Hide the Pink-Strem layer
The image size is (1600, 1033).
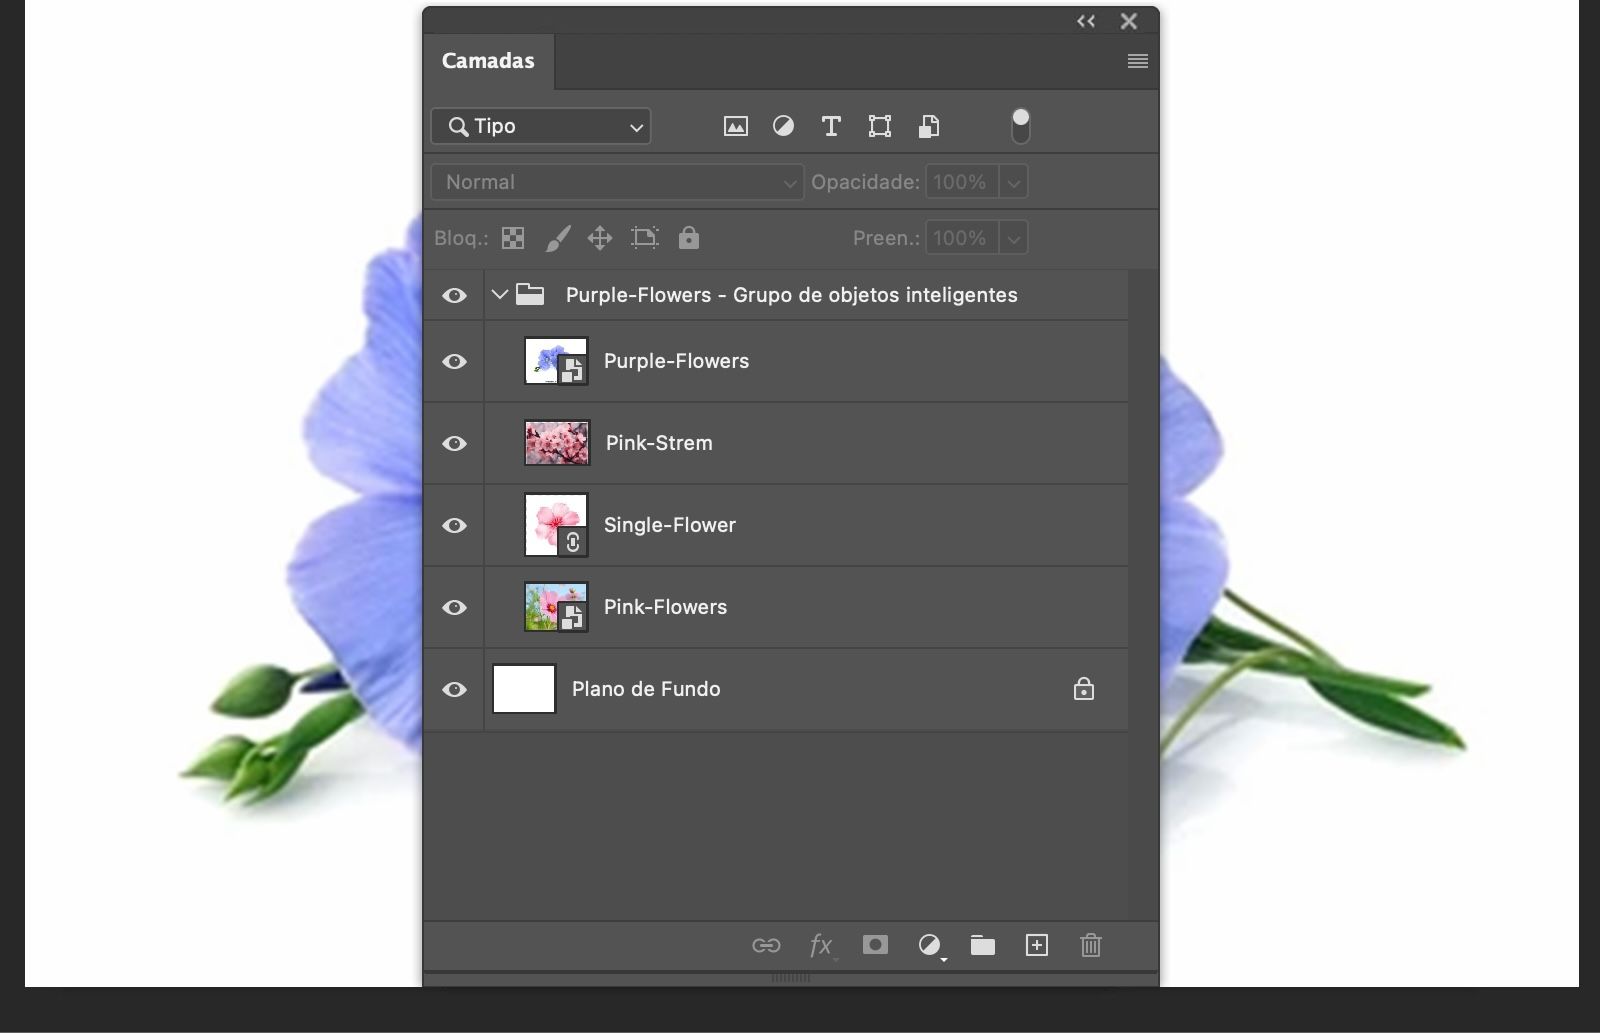pyautogui.click(x=456, y=443)
